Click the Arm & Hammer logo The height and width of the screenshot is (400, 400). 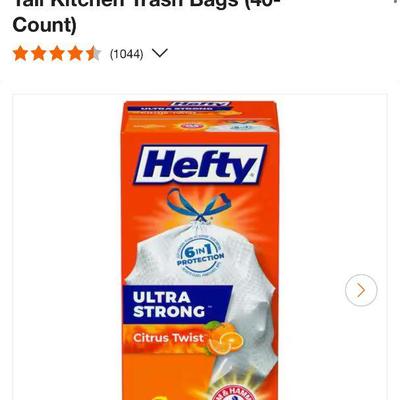[x=233, y=392]
